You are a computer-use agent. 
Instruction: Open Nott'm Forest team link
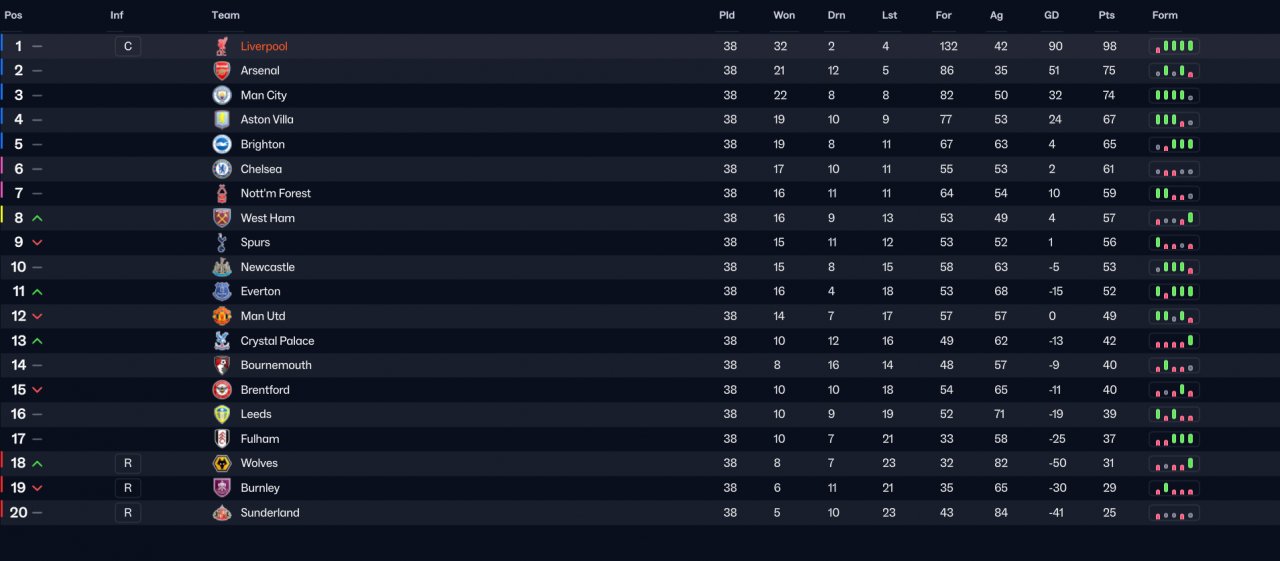[276, 193]
